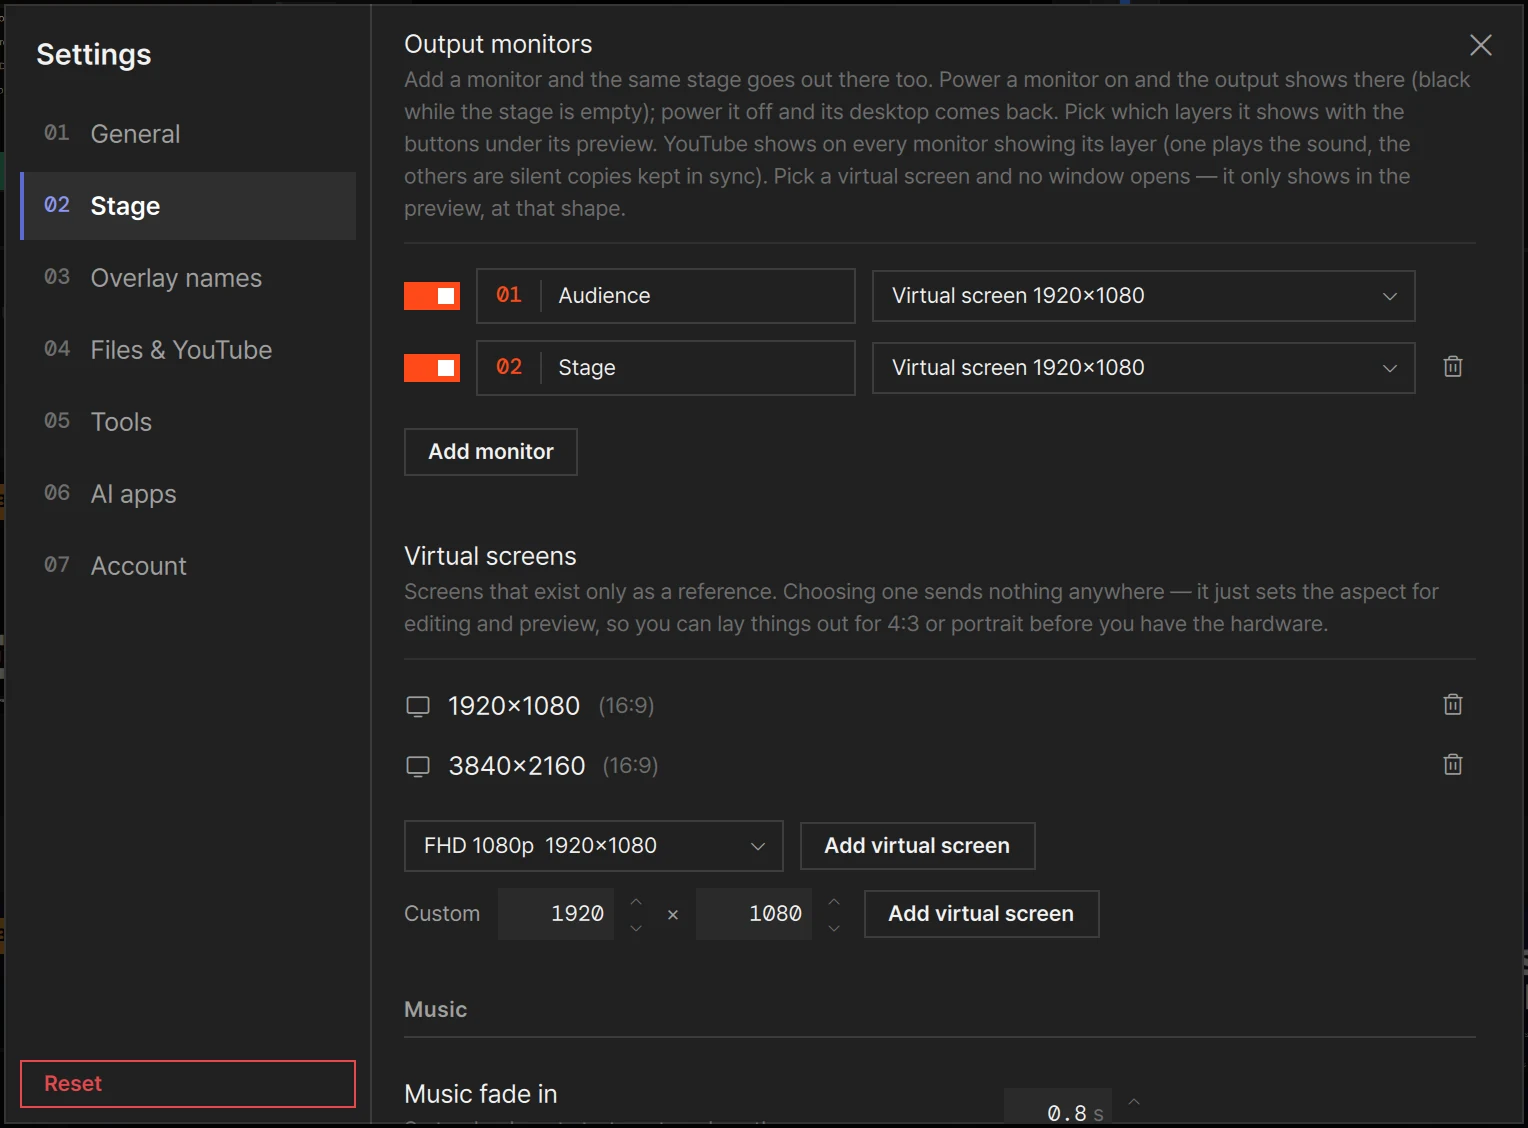This screenshot has height=1128, width=1528.
Task: Increase the custom width value
Action: [636, 901]
